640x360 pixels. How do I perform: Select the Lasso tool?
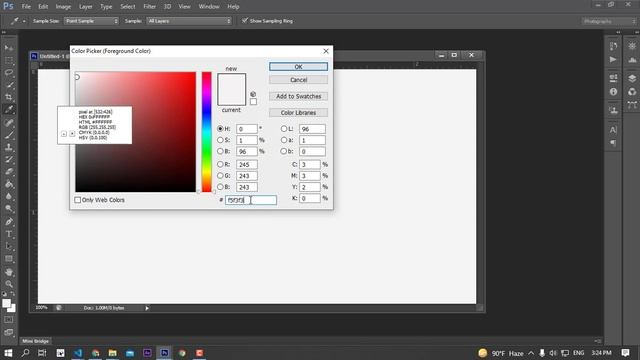coord(9,73)
